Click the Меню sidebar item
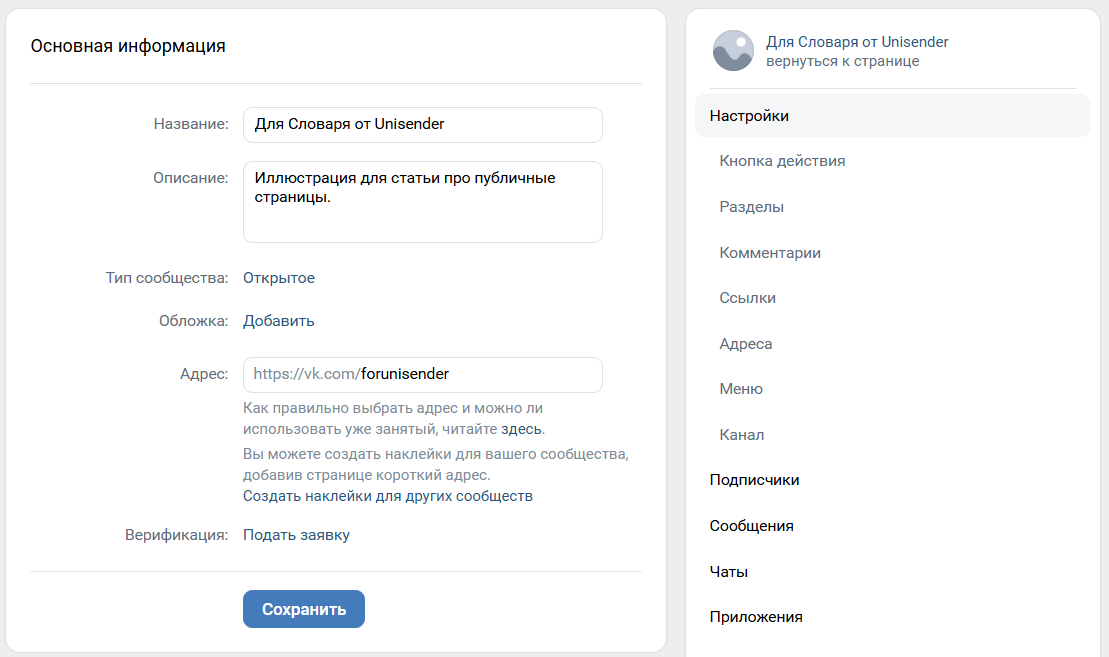Image resolution: width=1109 pixels, height=657 pixels. pos(741,389)
